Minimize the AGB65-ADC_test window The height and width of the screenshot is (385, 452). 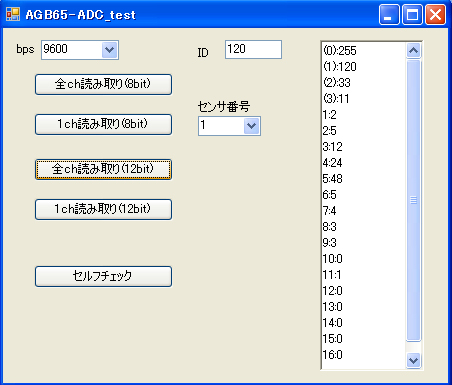click(389, 15)
